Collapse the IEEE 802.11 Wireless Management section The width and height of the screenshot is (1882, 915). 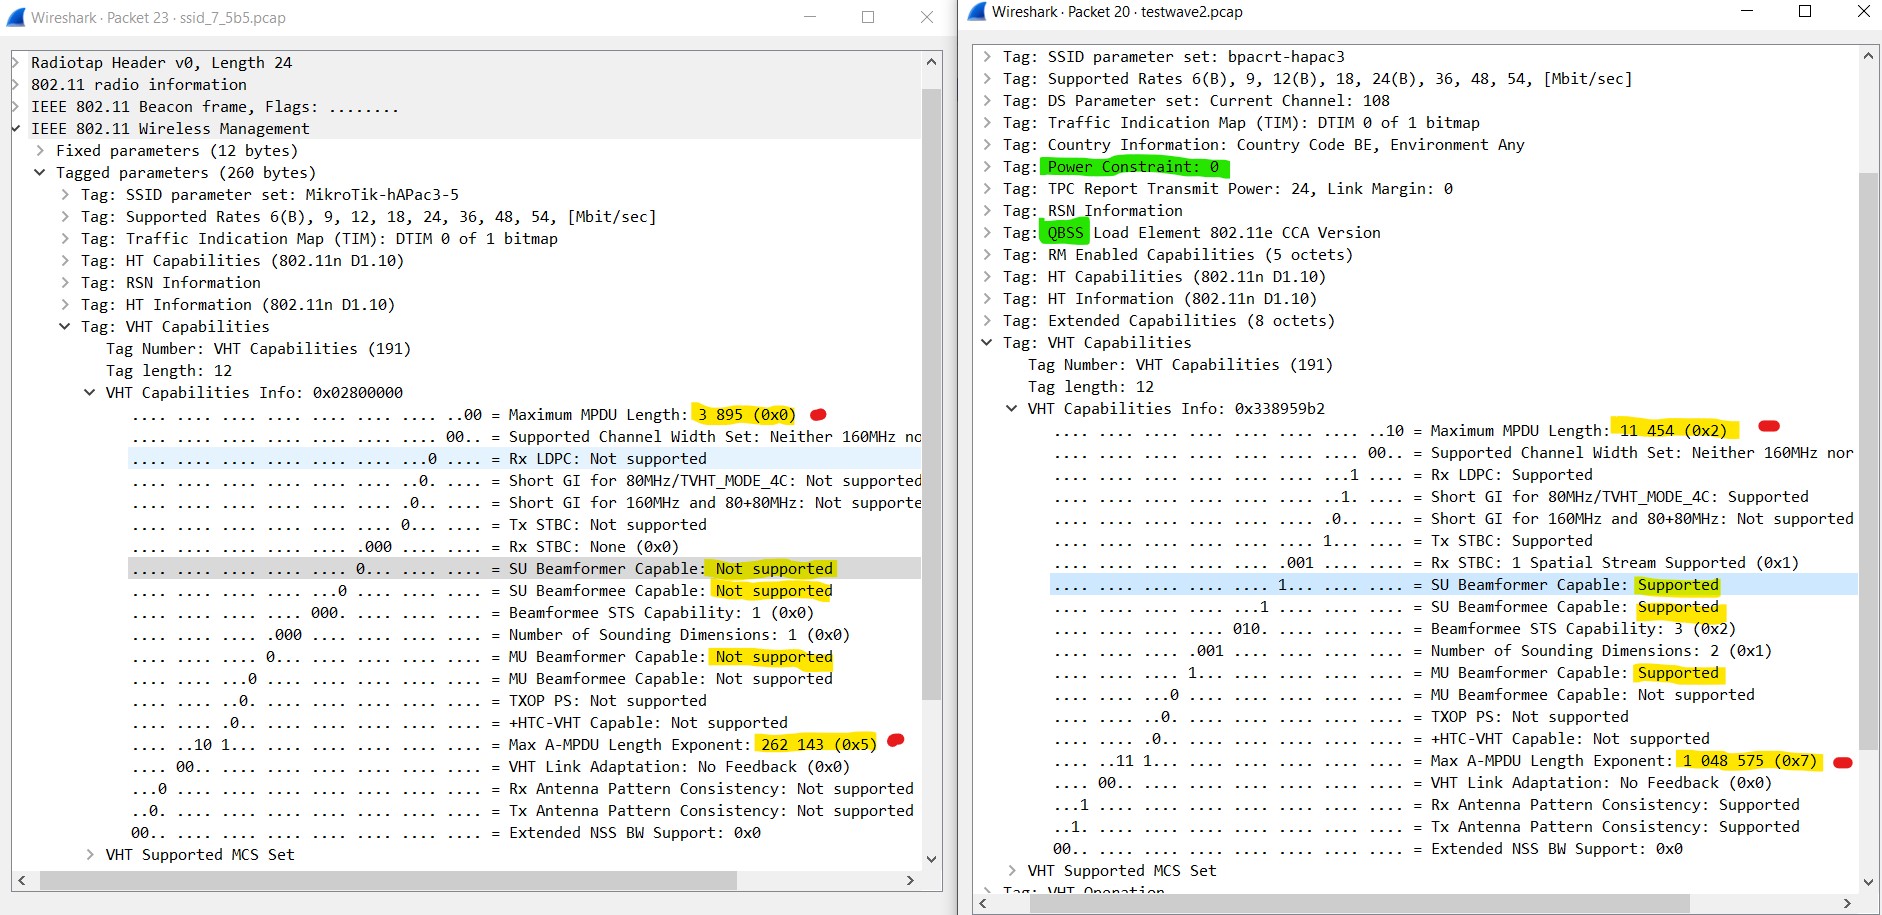16,129
